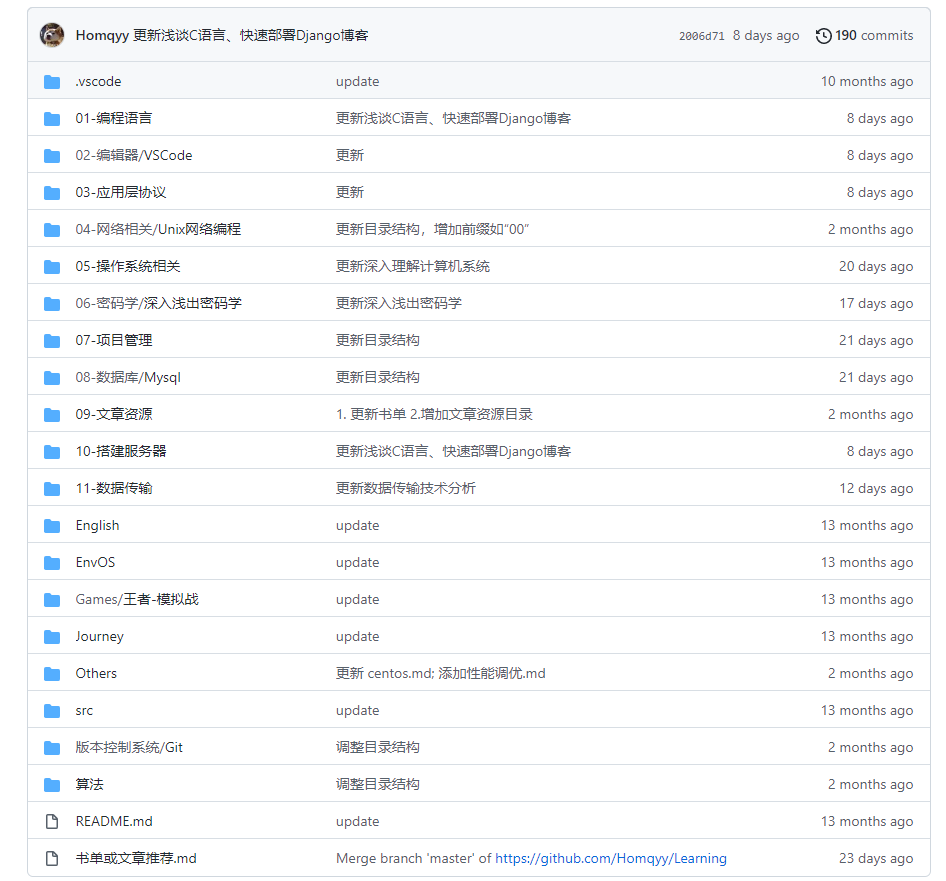Open the 05-操作系统相关 directory
This screenshot has width=946, height=881.
point(127,267)
